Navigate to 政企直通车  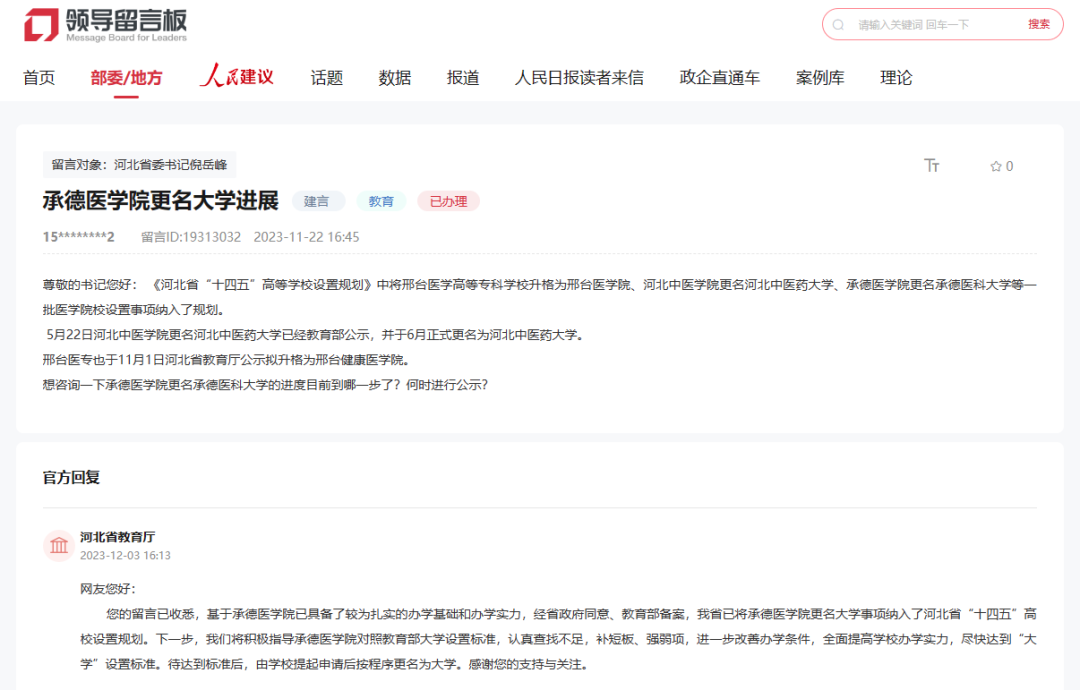[719, 78]
